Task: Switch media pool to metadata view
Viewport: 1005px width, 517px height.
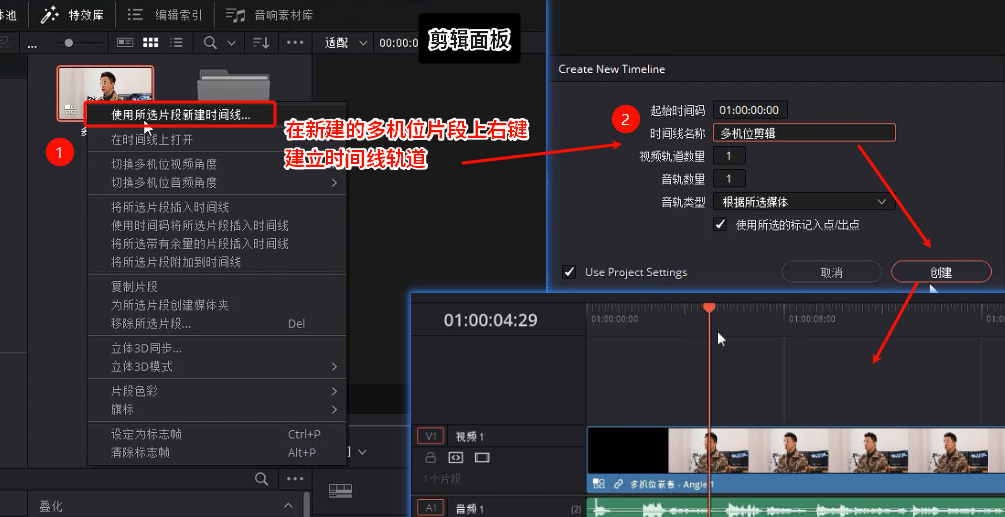Action: point(125,42)
